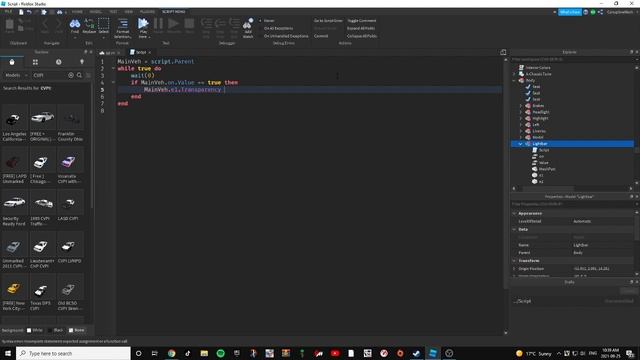
Task: Collapse the Appearance properties section
Action: (514, 213)
